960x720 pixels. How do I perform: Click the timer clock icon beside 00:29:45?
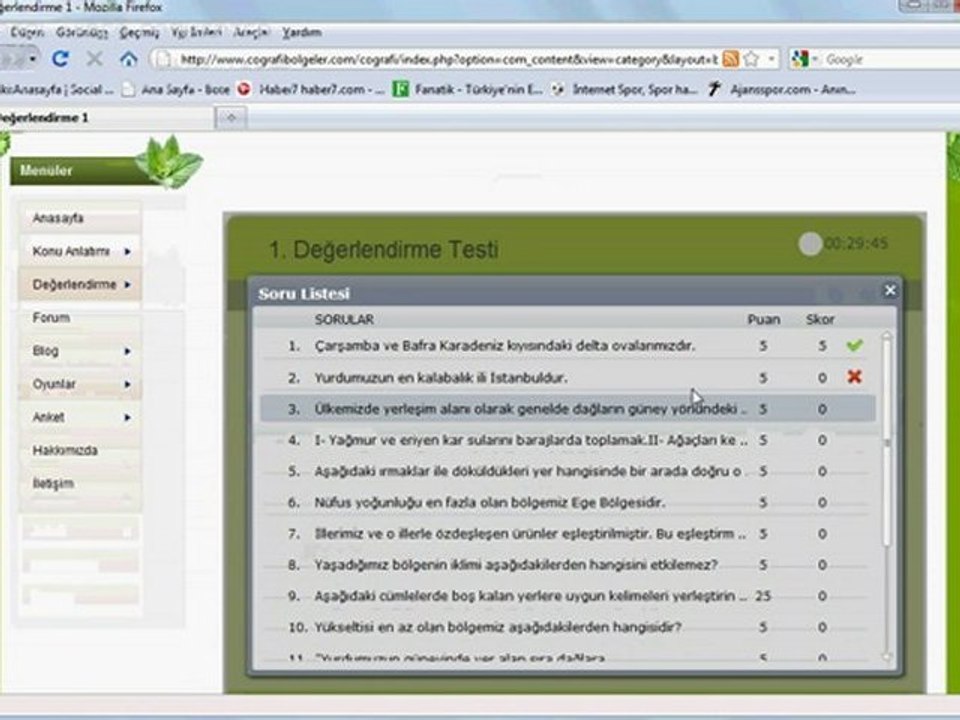810,244
